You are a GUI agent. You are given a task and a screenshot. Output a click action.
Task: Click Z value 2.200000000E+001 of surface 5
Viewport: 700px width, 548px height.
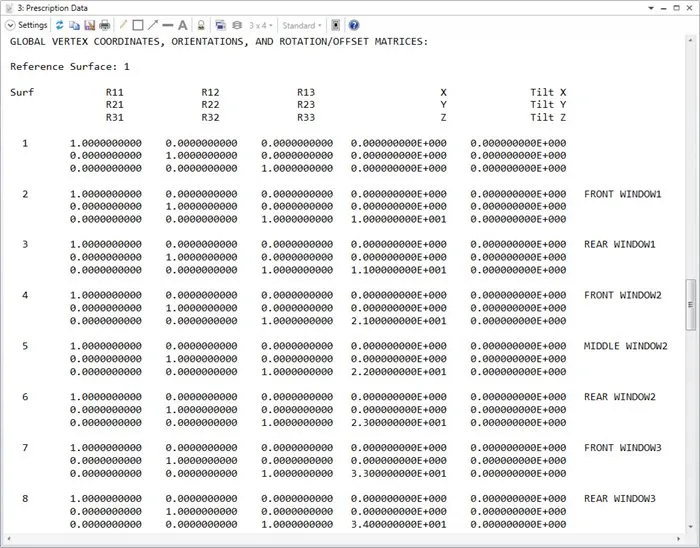click(398, 372)
